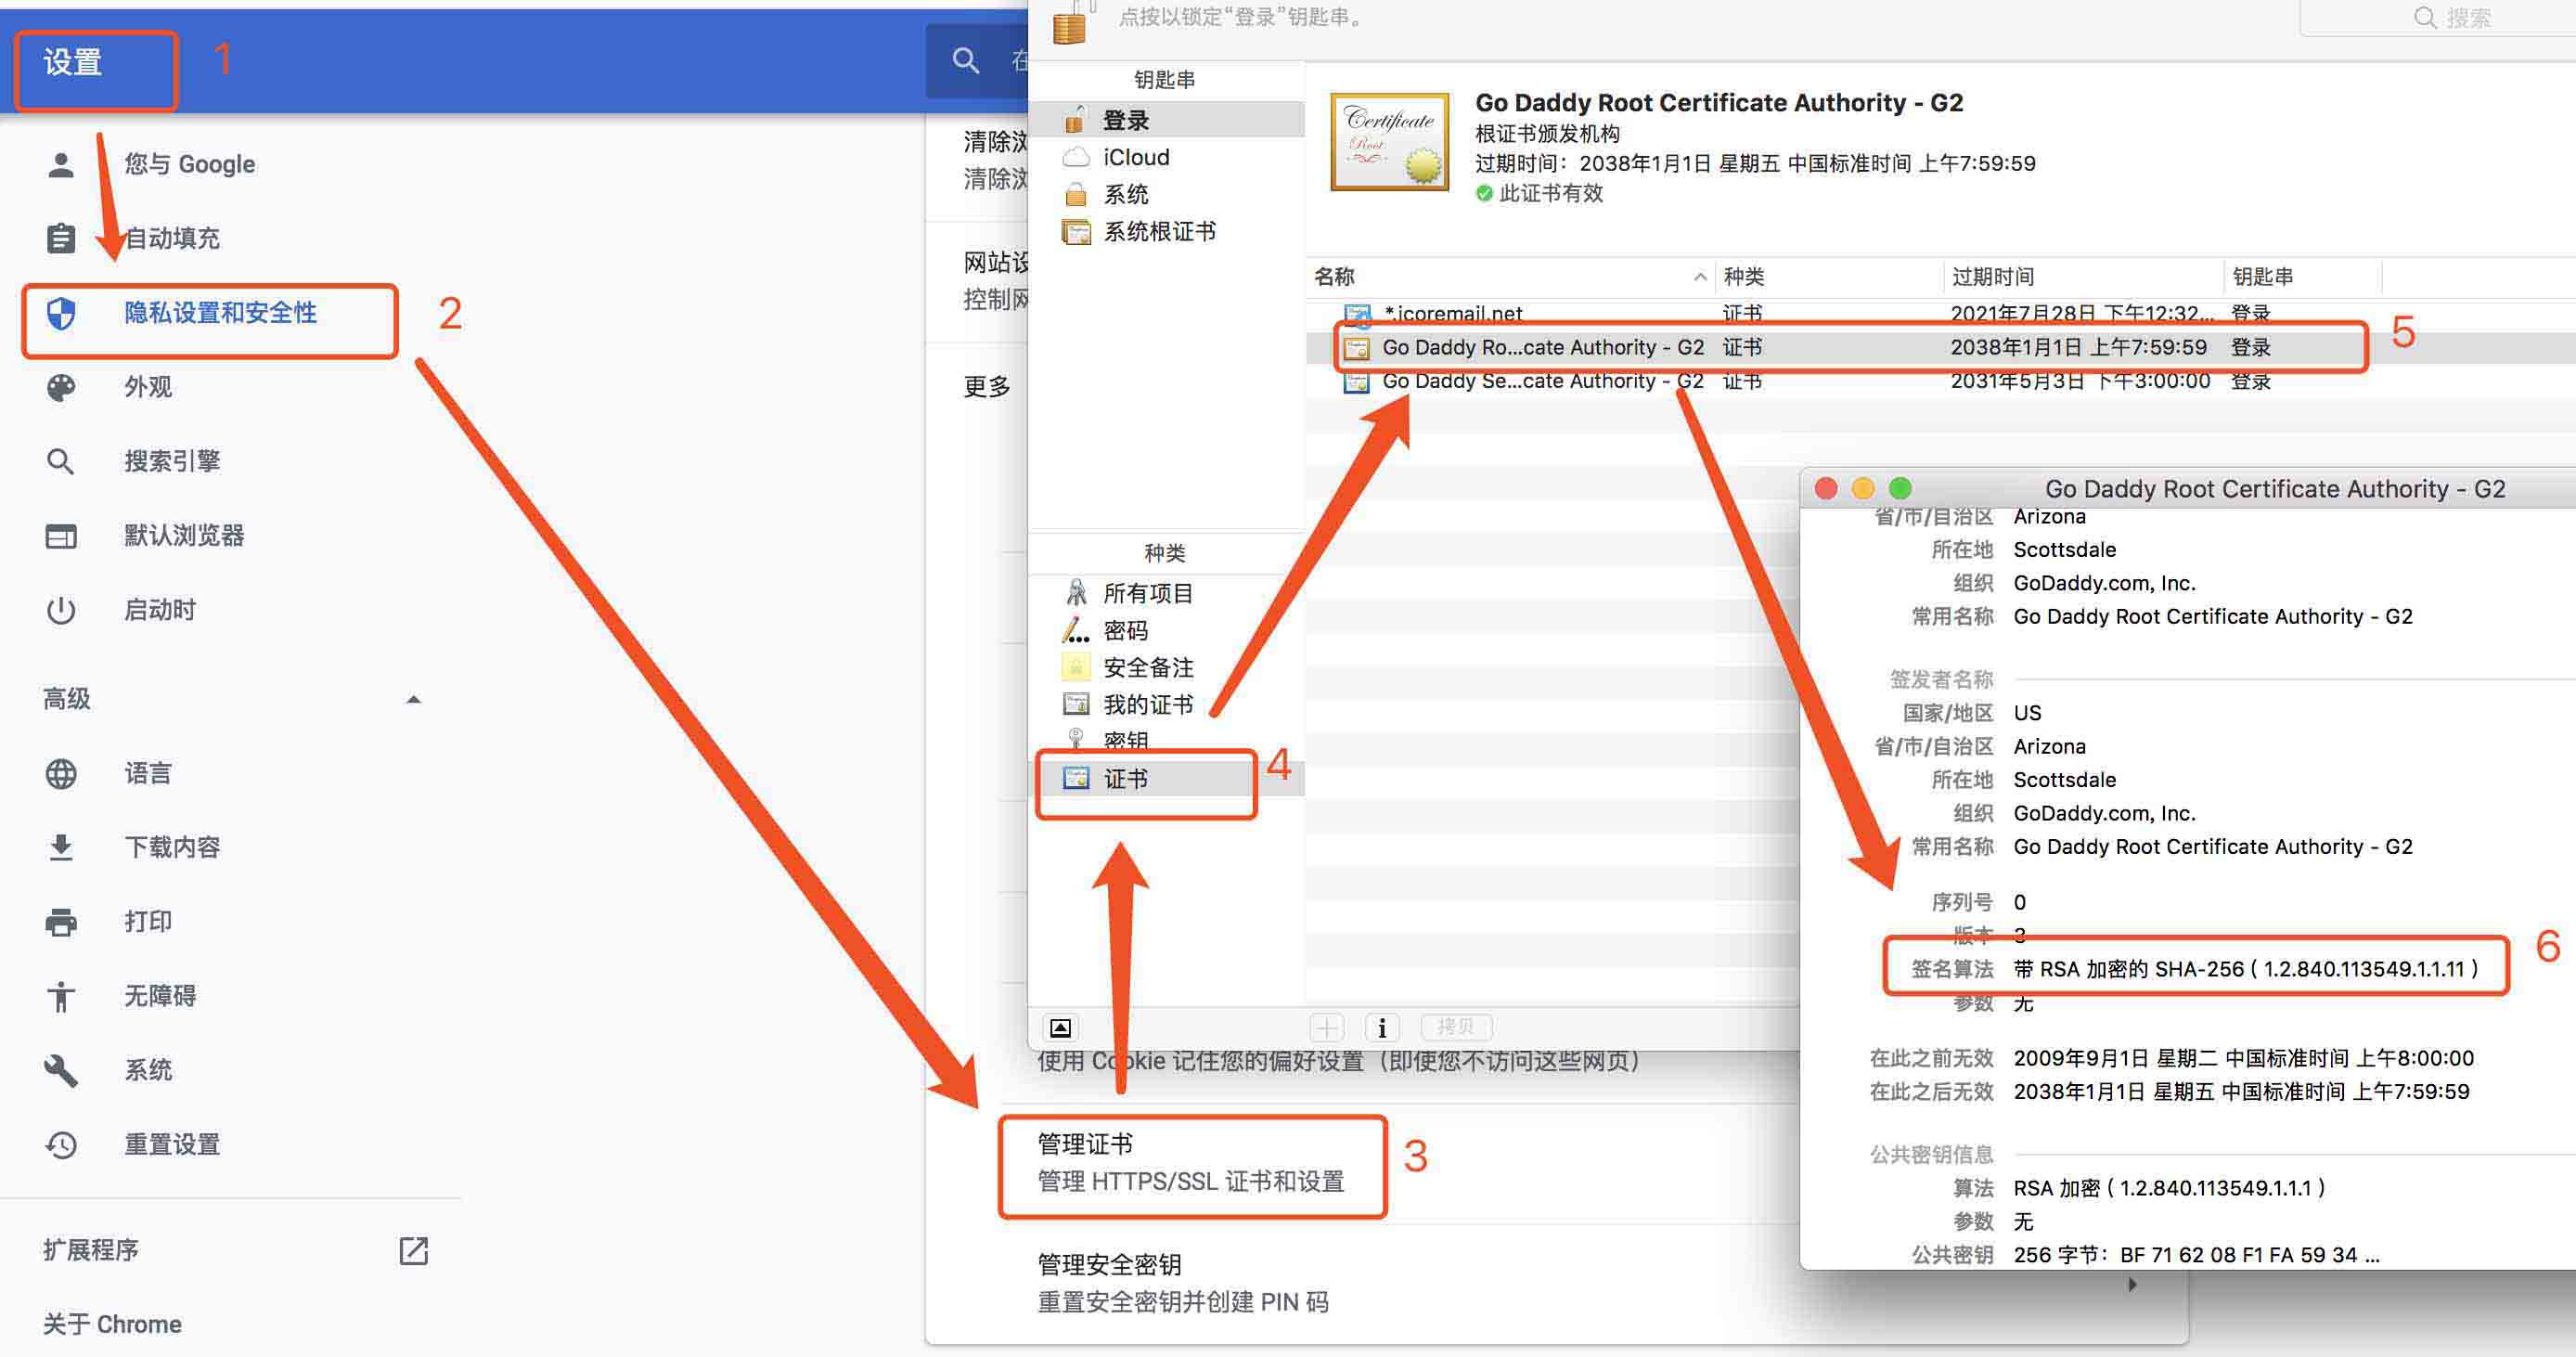Click the green zoom button of certificate window

(x=1900, y=488)
